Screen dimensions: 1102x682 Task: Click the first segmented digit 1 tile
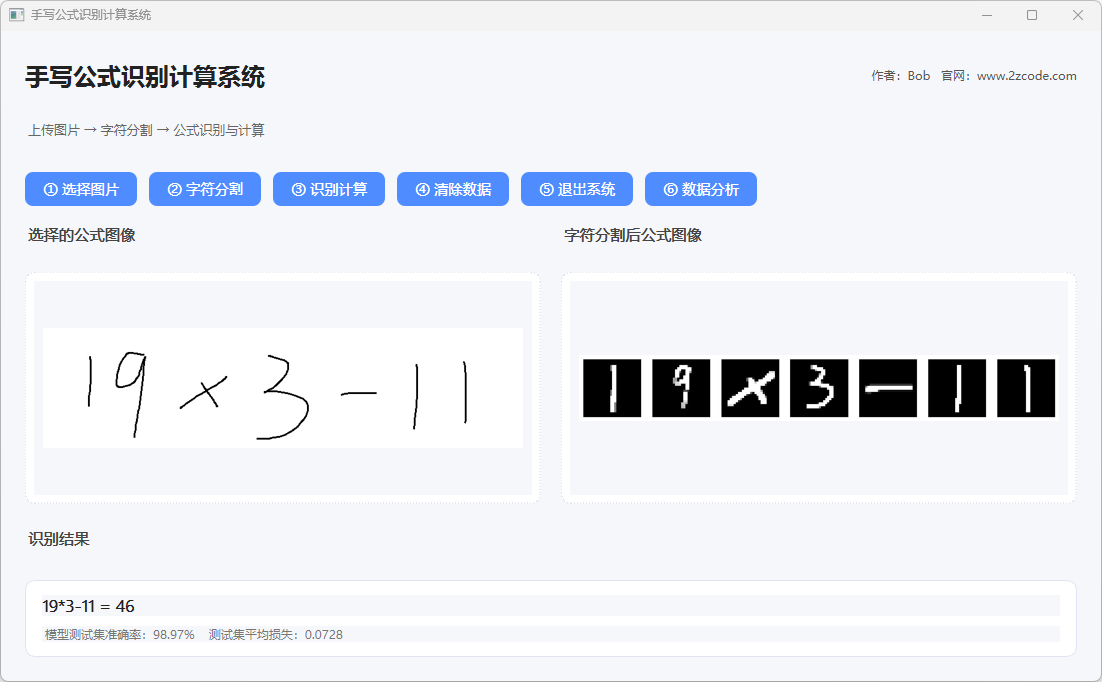tap(612, 388)
